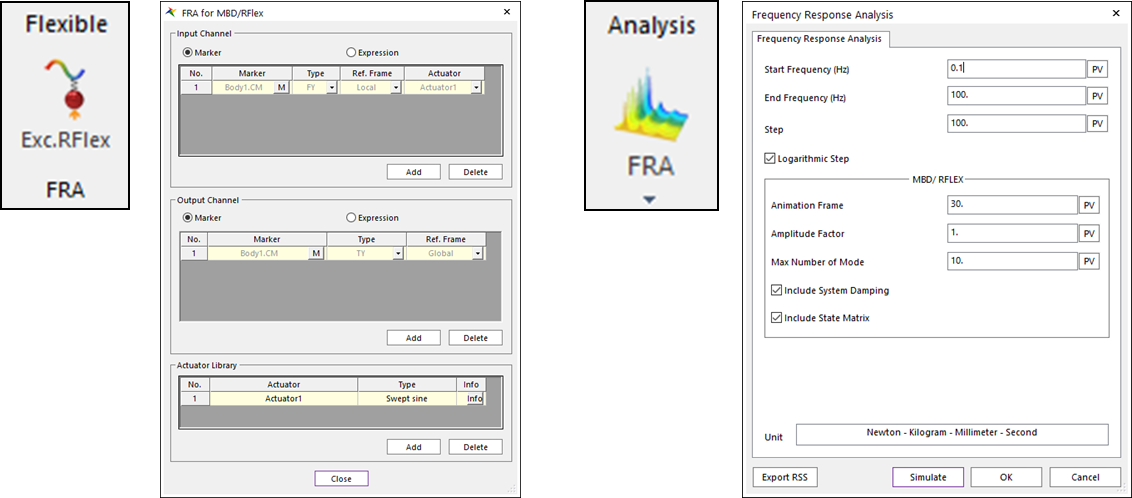This screenshot has width=1132, height=498.
Task: Select Body1.CM cell in Output Channel
Action: [259, 253]
